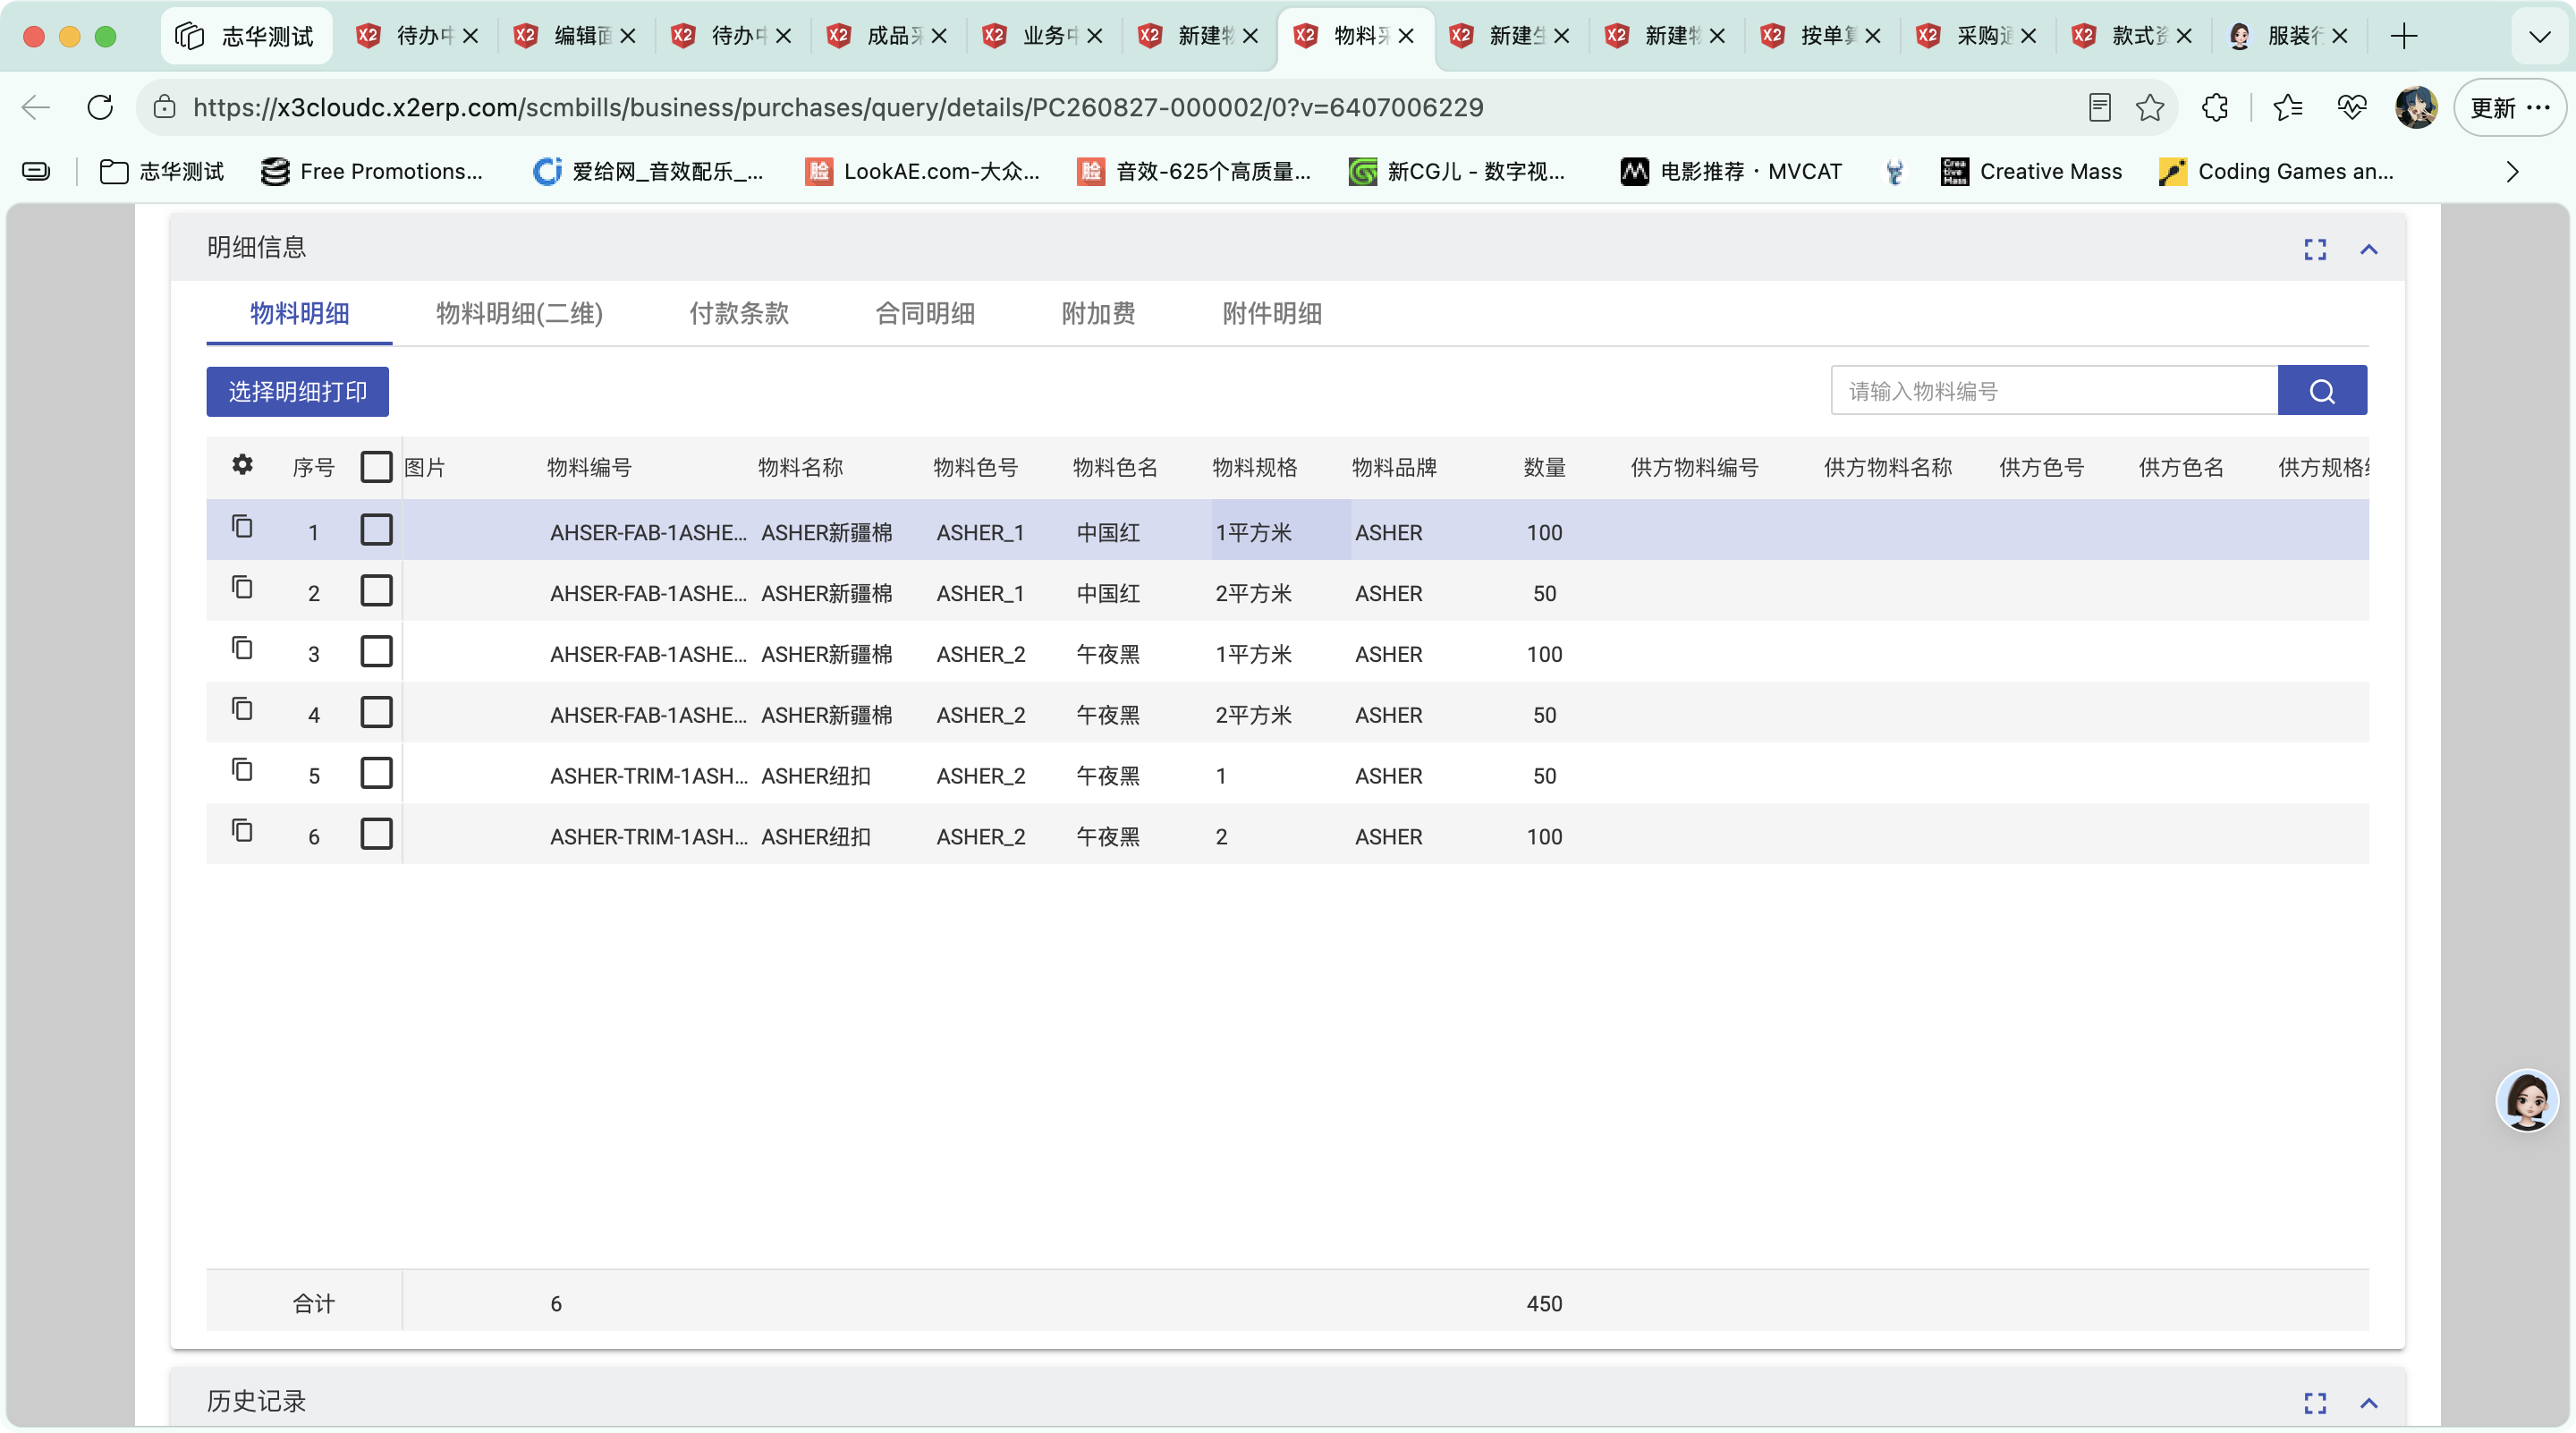Check the checkbox for row 1
Screen dimensions: 2576x1433
coord(376,530)
